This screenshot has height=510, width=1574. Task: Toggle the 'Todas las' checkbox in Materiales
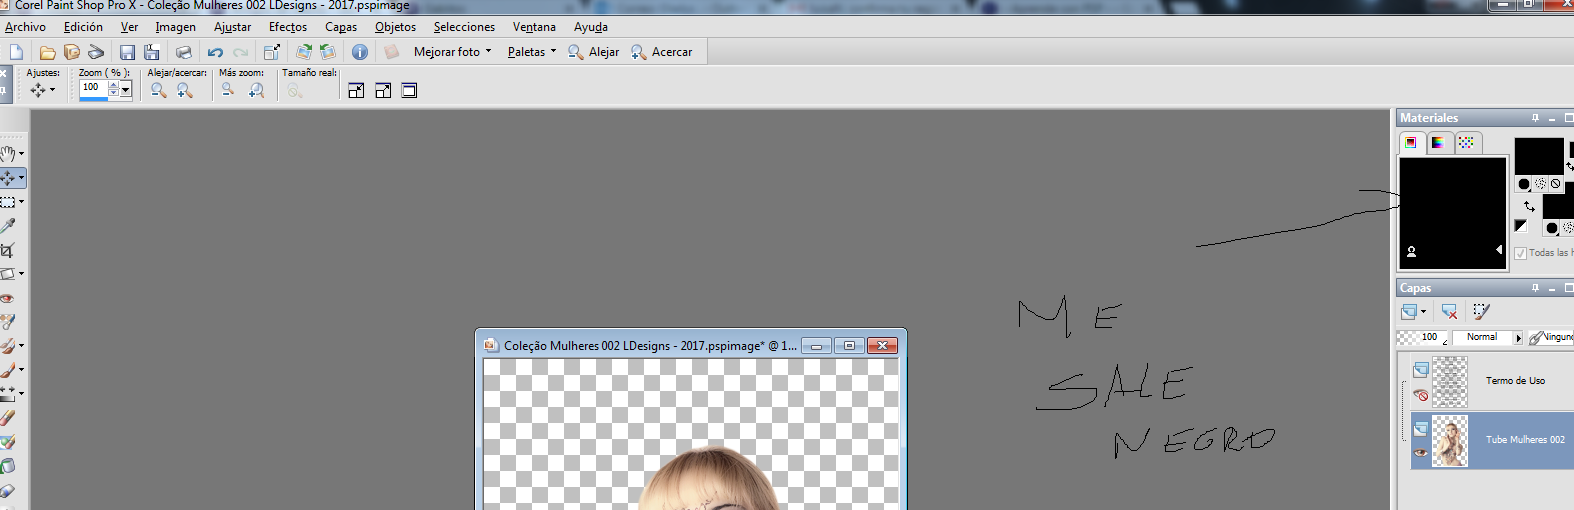tap(1520, 253)
